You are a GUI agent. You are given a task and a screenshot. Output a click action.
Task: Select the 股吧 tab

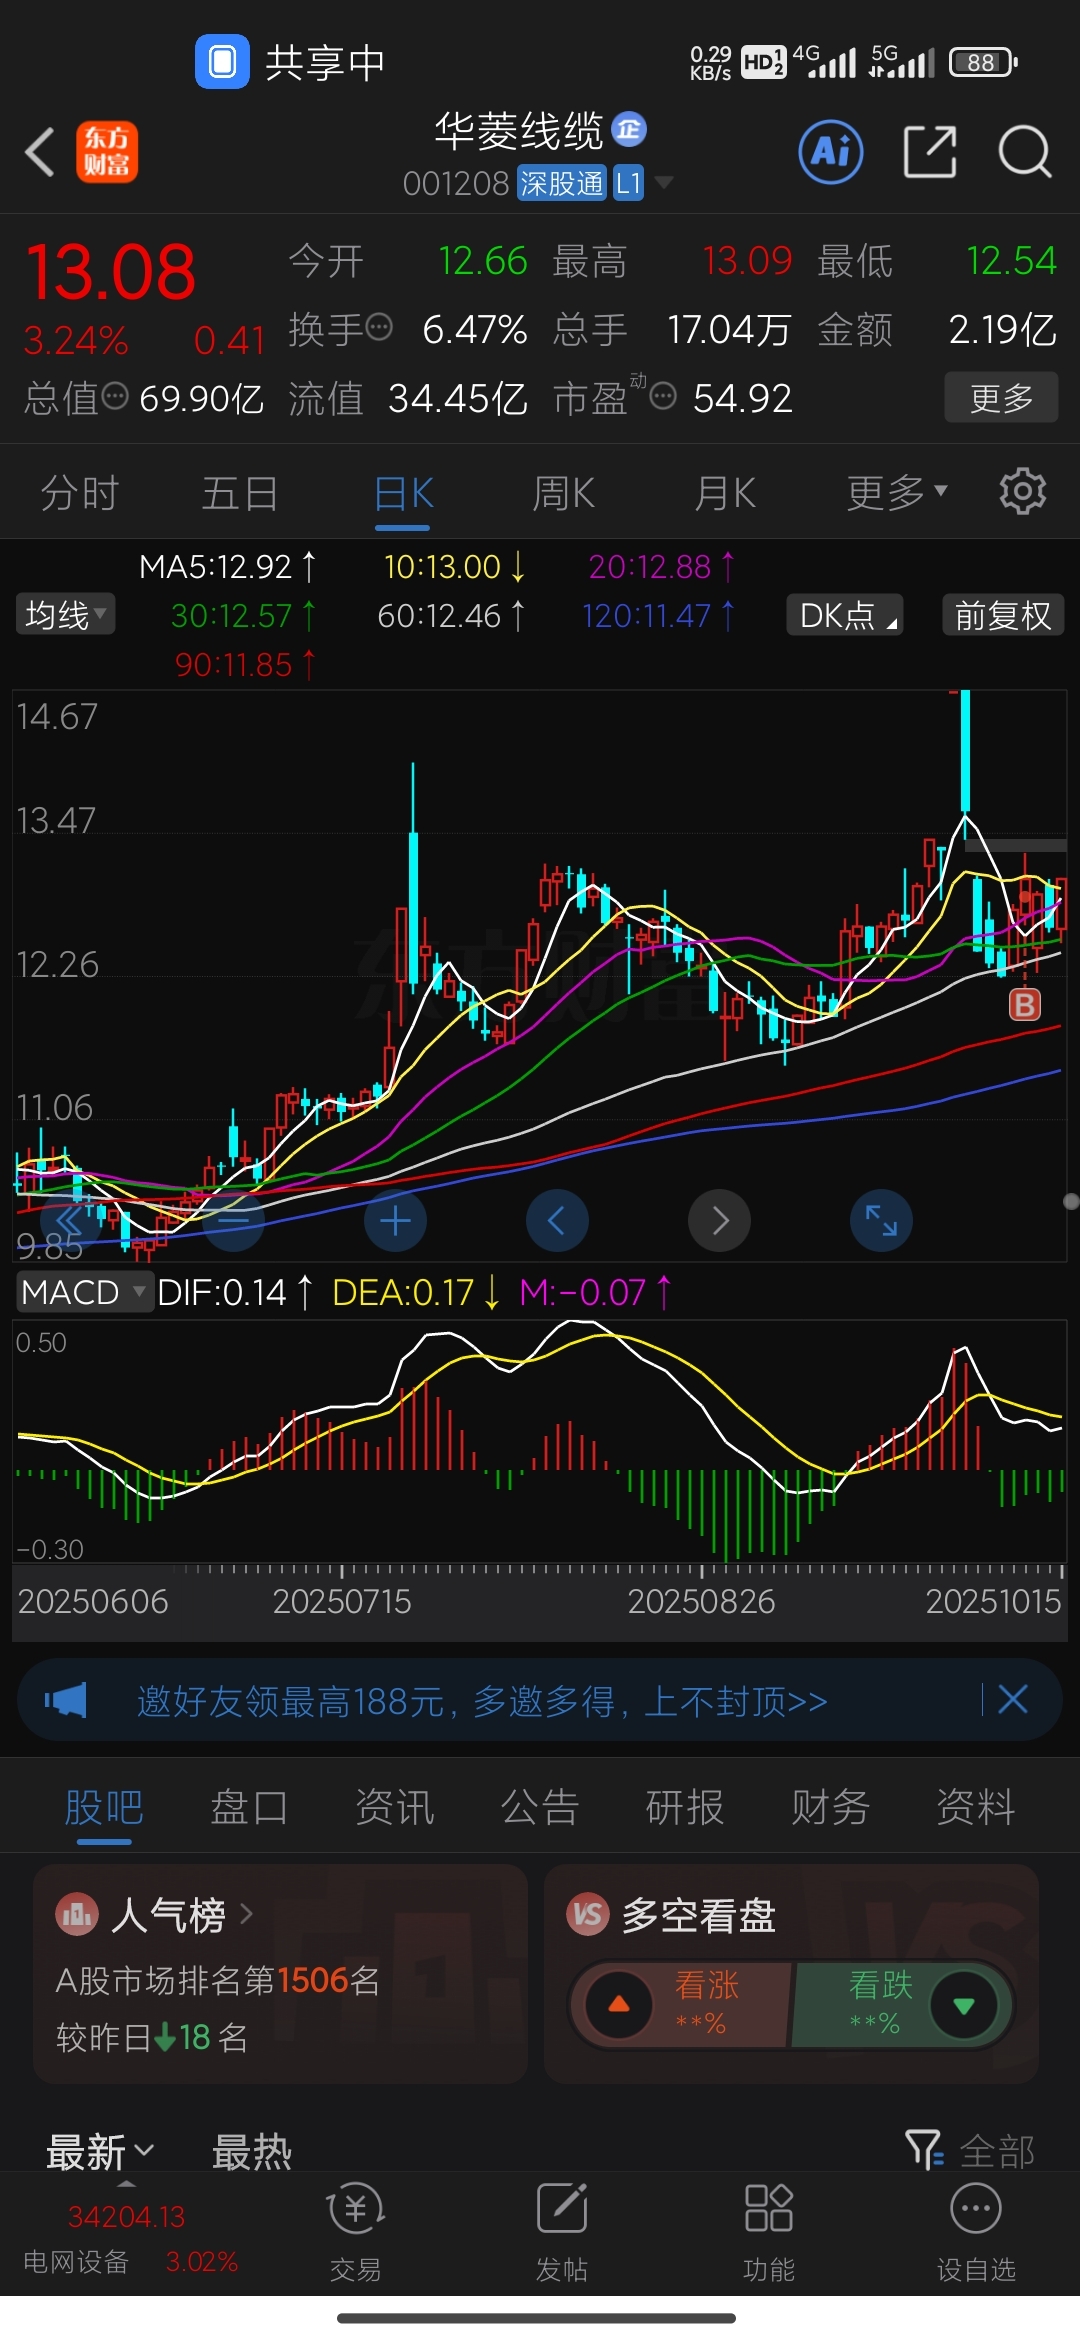point(104,1807)
